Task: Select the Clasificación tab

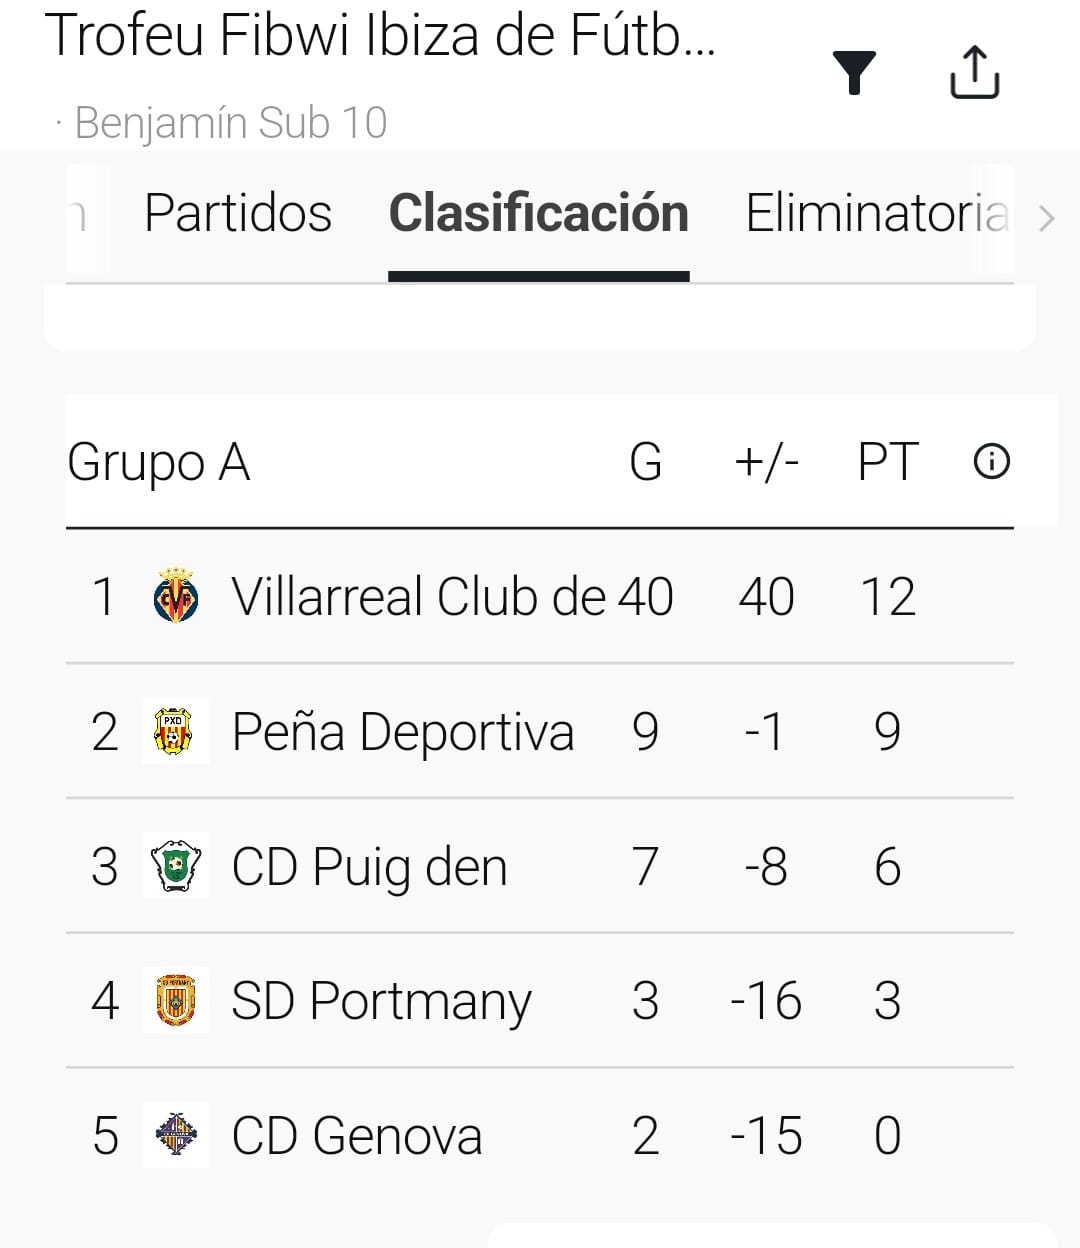Action: tap(538, 214)
